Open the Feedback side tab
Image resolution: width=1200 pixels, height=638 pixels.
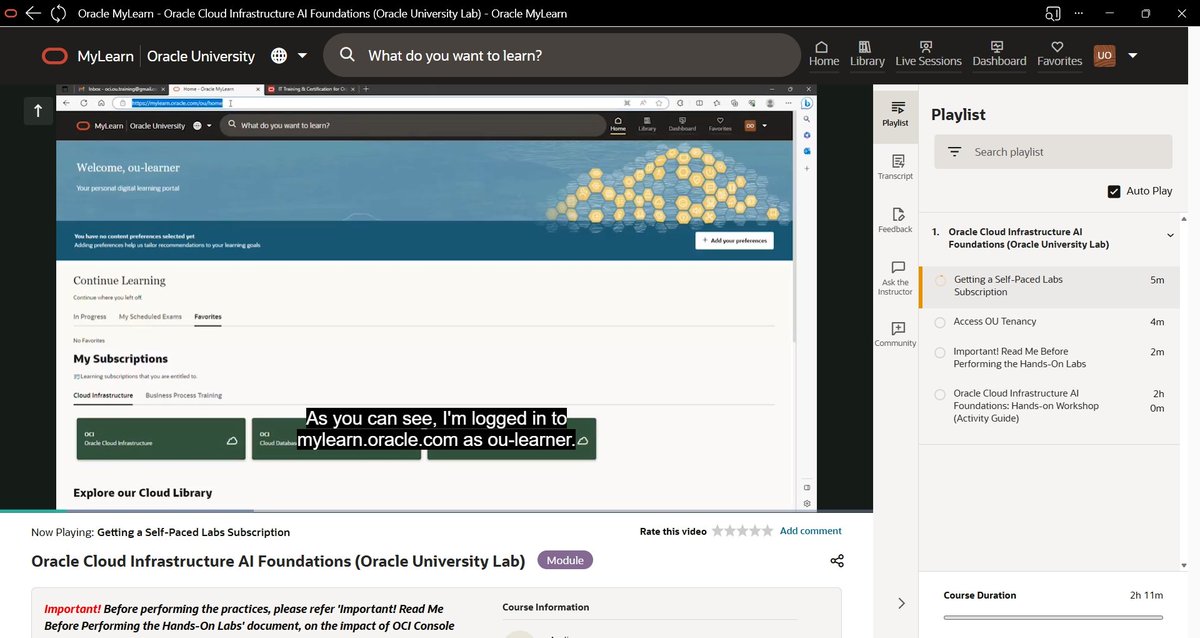[895, 220]
